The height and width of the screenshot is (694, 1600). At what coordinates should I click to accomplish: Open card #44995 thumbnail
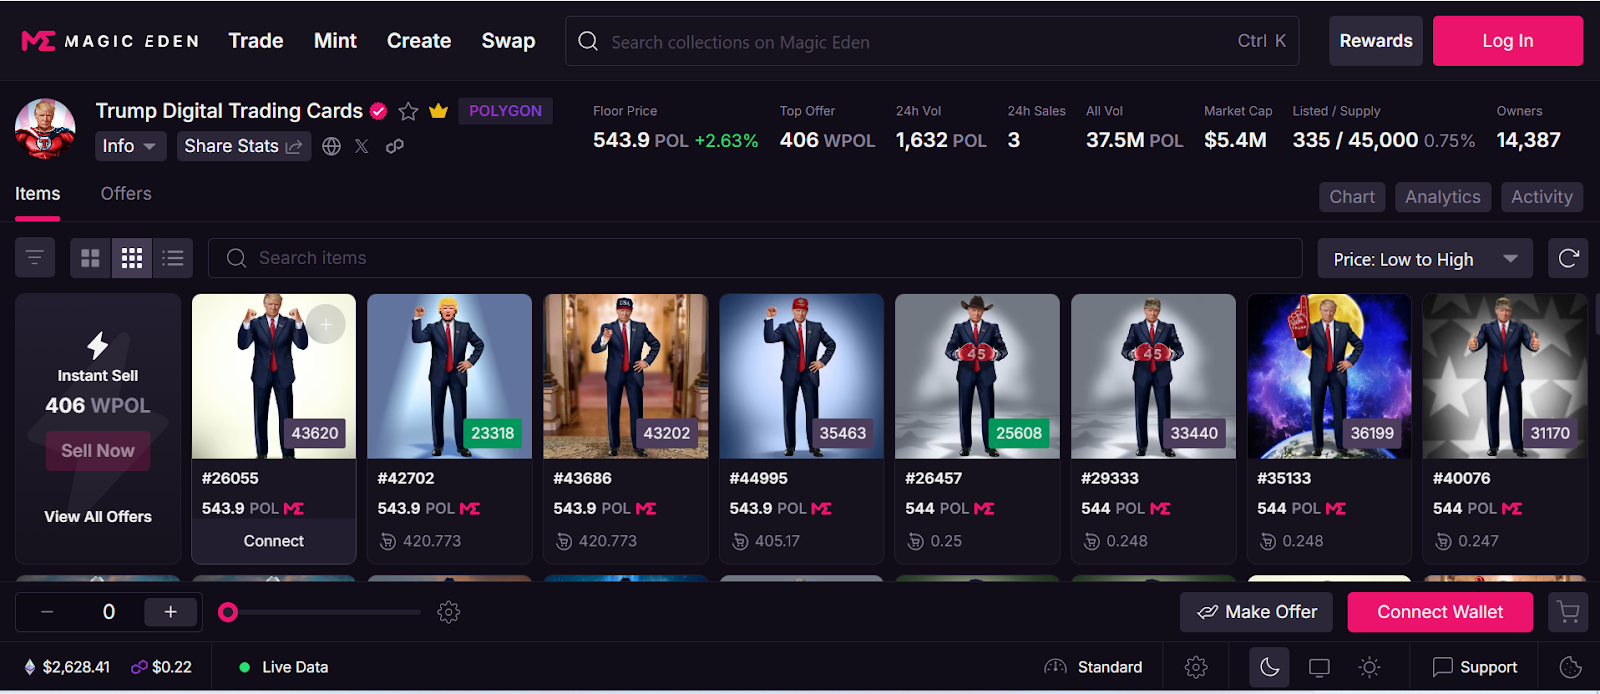[x=801, y=376]
